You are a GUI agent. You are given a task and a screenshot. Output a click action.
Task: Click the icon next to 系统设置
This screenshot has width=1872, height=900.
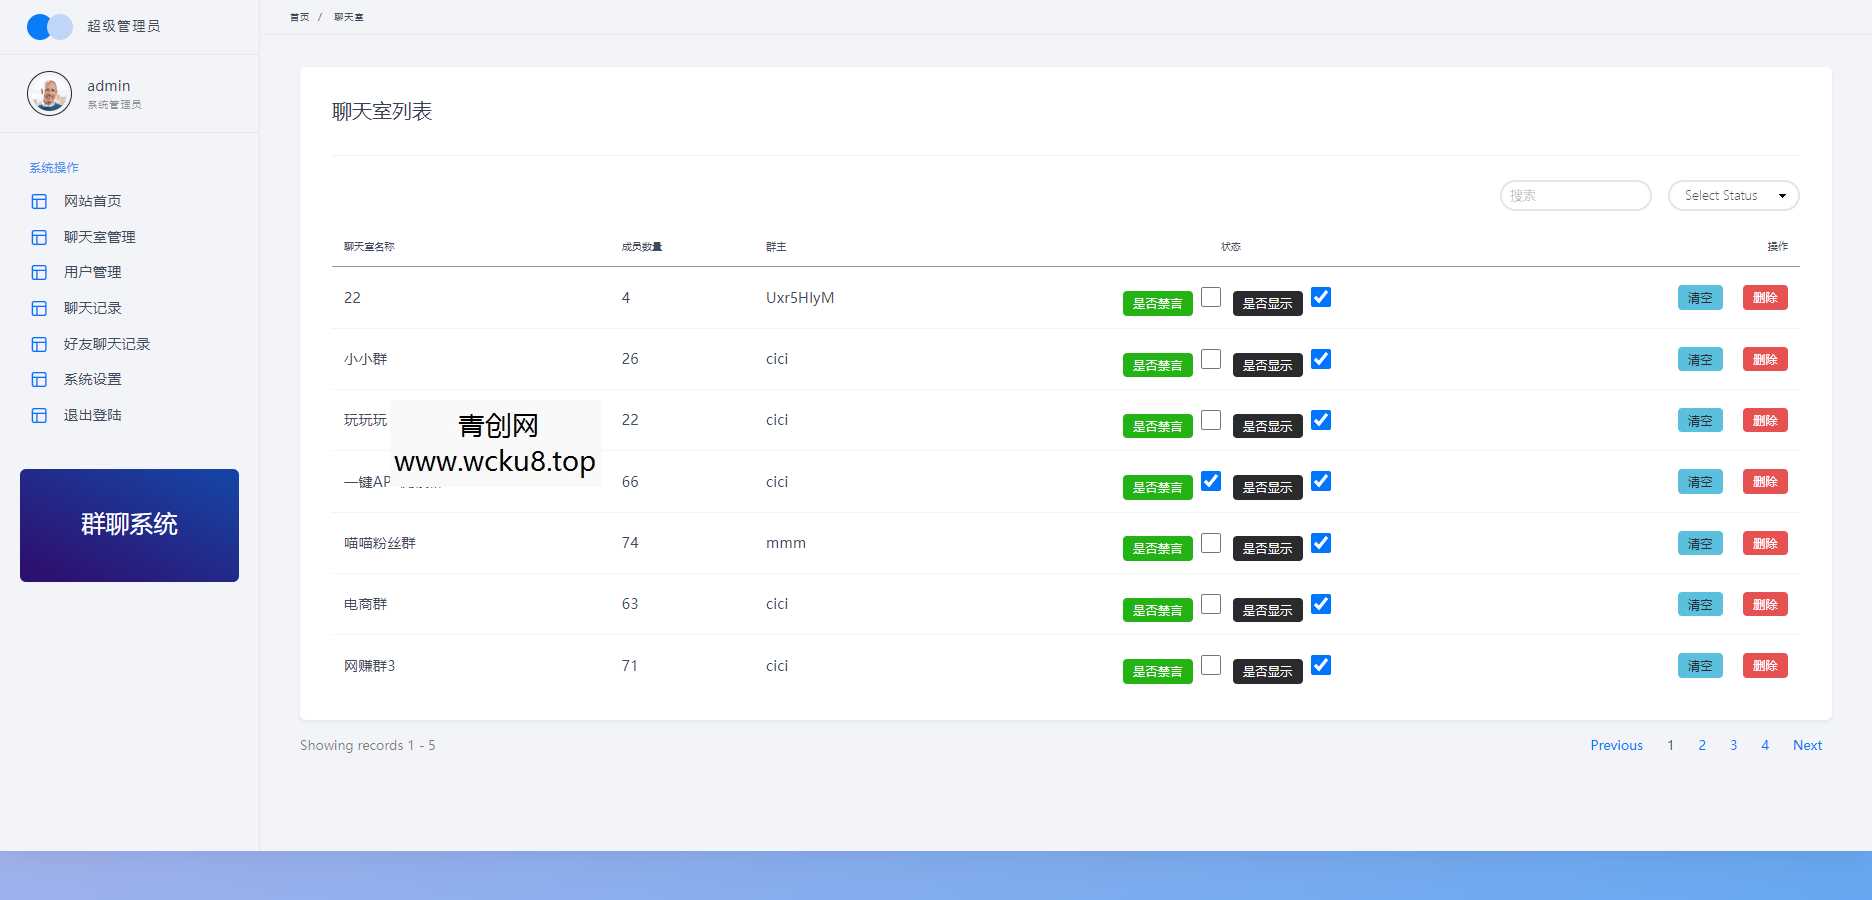[39, 380]
